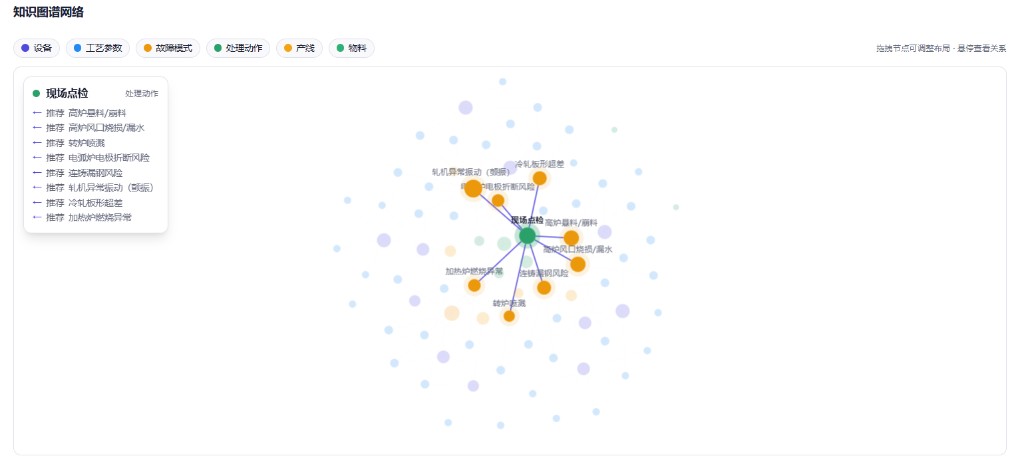Toggle the 设备 legend filter
The height and width of the screenshot is (468, 1024).
pyautogui.click(x=37, y=48)
